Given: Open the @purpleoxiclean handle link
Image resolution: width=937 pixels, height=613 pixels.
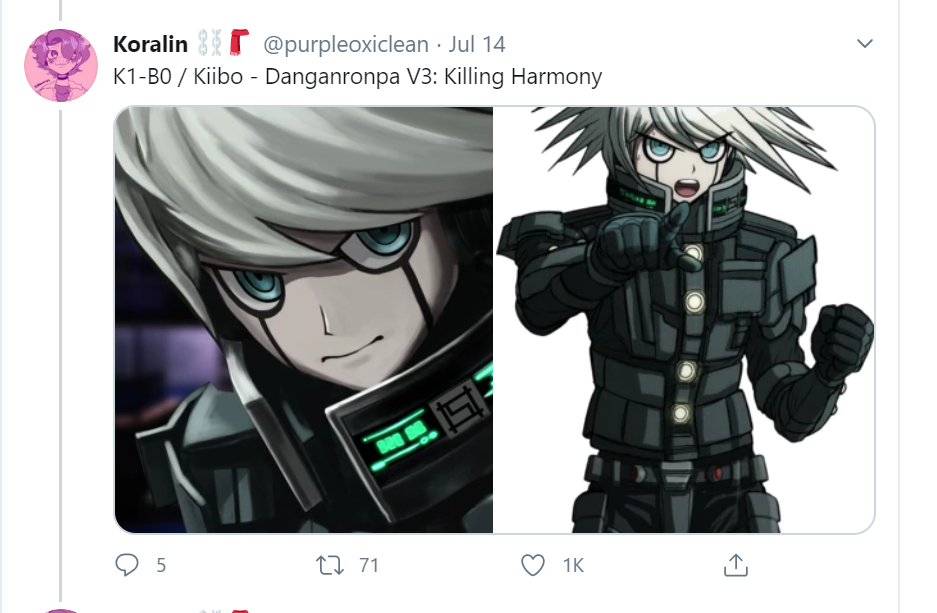Looking at the screenshot, I should 346,44.
